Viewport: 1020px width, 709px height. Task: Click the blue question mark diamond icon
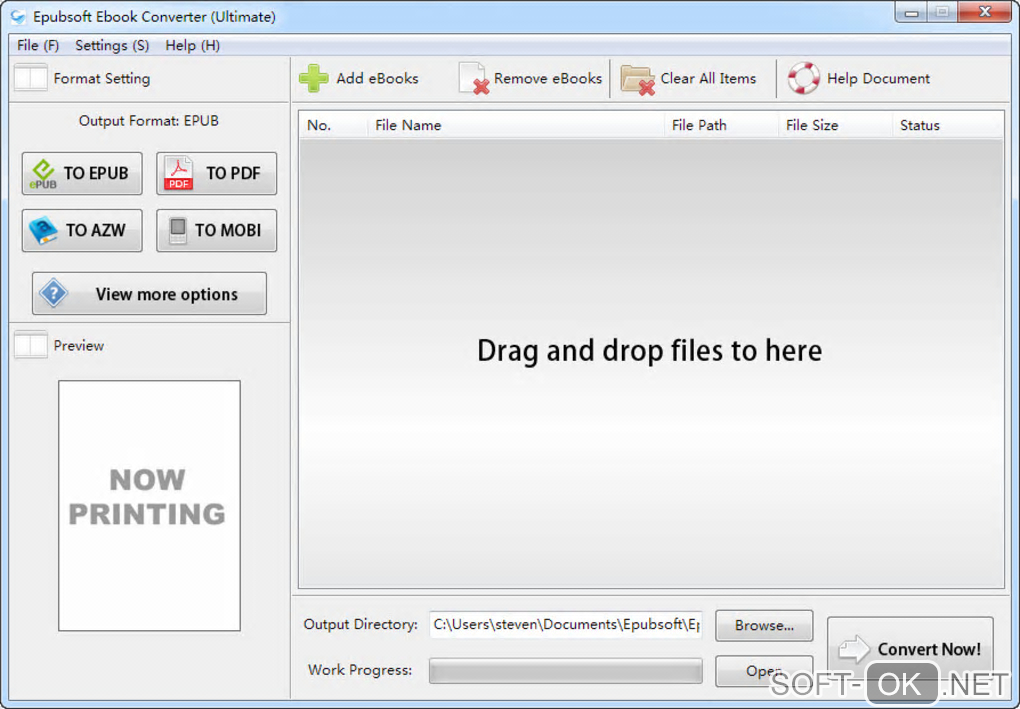[x=53, y=293]
